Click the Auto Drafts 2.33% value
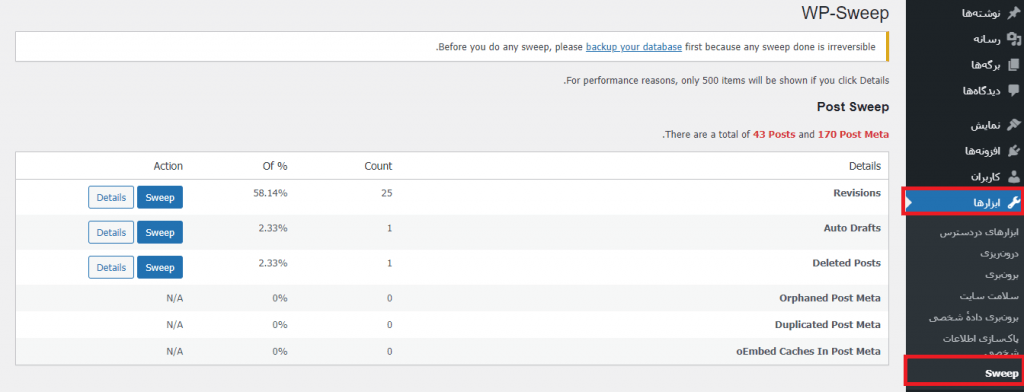1024x392 pixels. click(x=273, y=229)
